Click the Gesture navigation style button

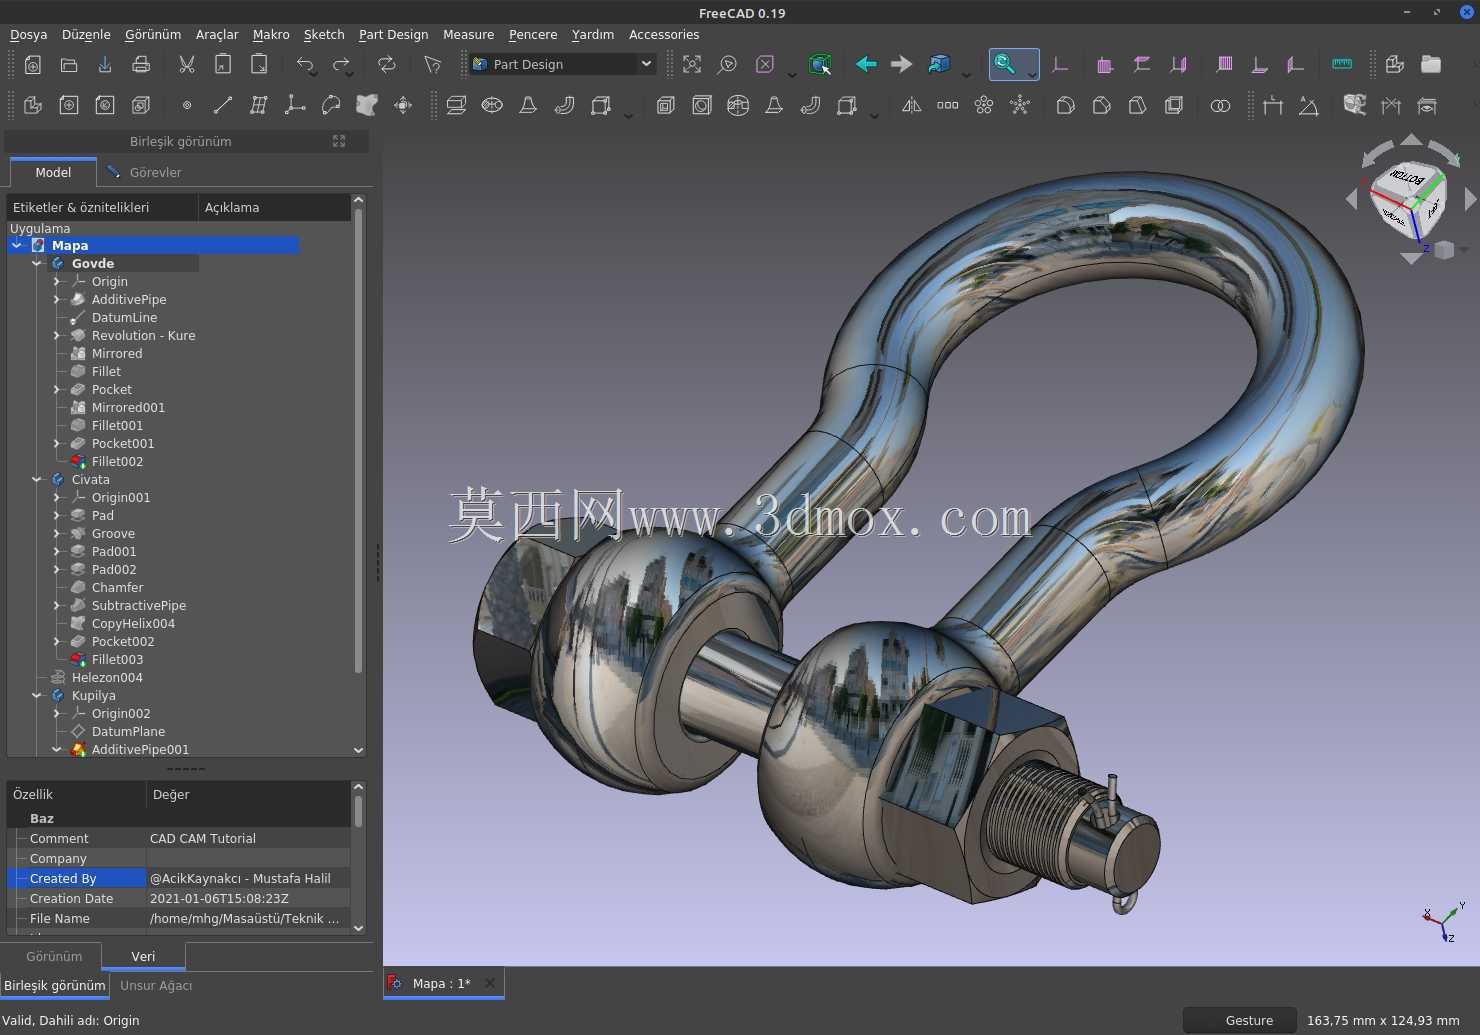1240,1021
